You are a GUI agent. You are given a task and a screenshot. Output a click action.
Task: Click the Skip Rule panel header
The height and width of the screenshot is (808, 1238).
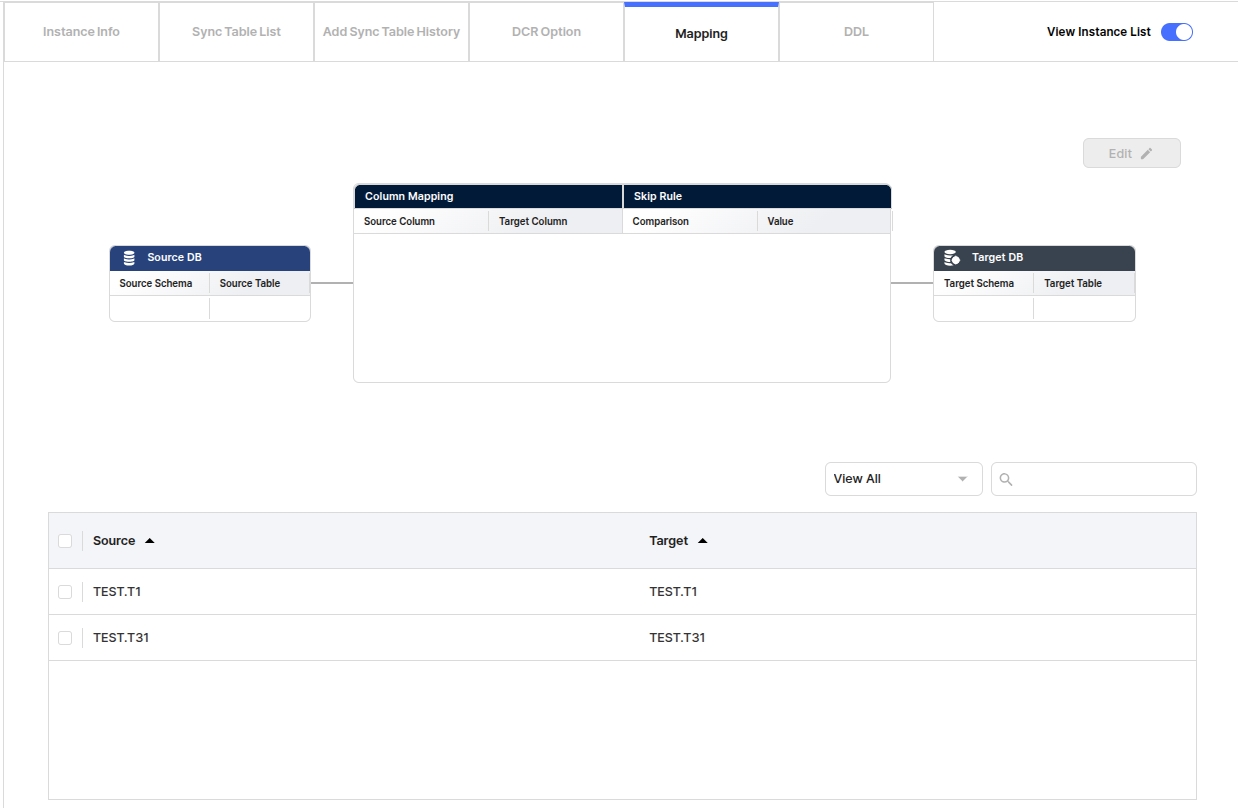(x=756, y=196)
